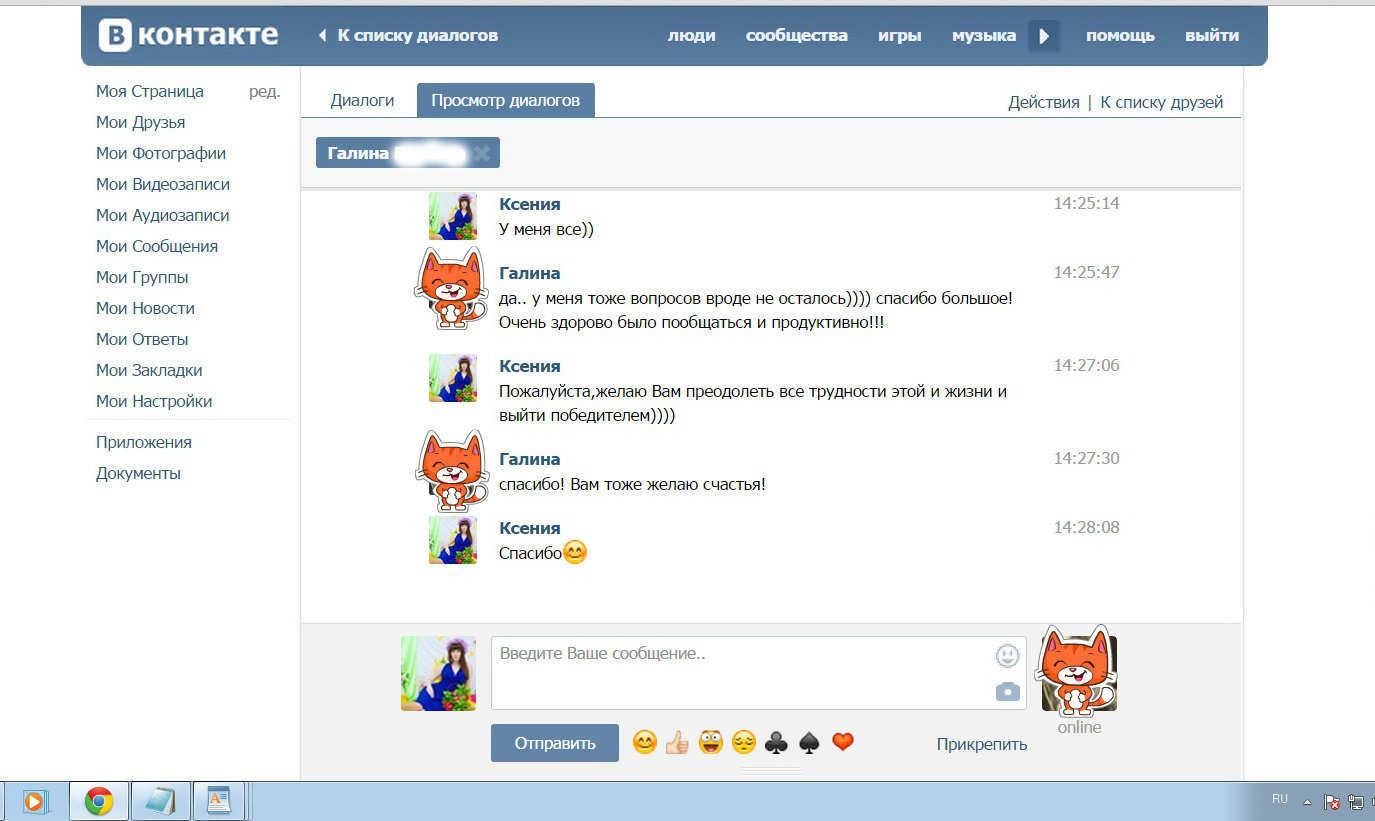Click own profile photo beside message box
The width and height of the screenshot is (1375, 821).
[x=438, y=673]
